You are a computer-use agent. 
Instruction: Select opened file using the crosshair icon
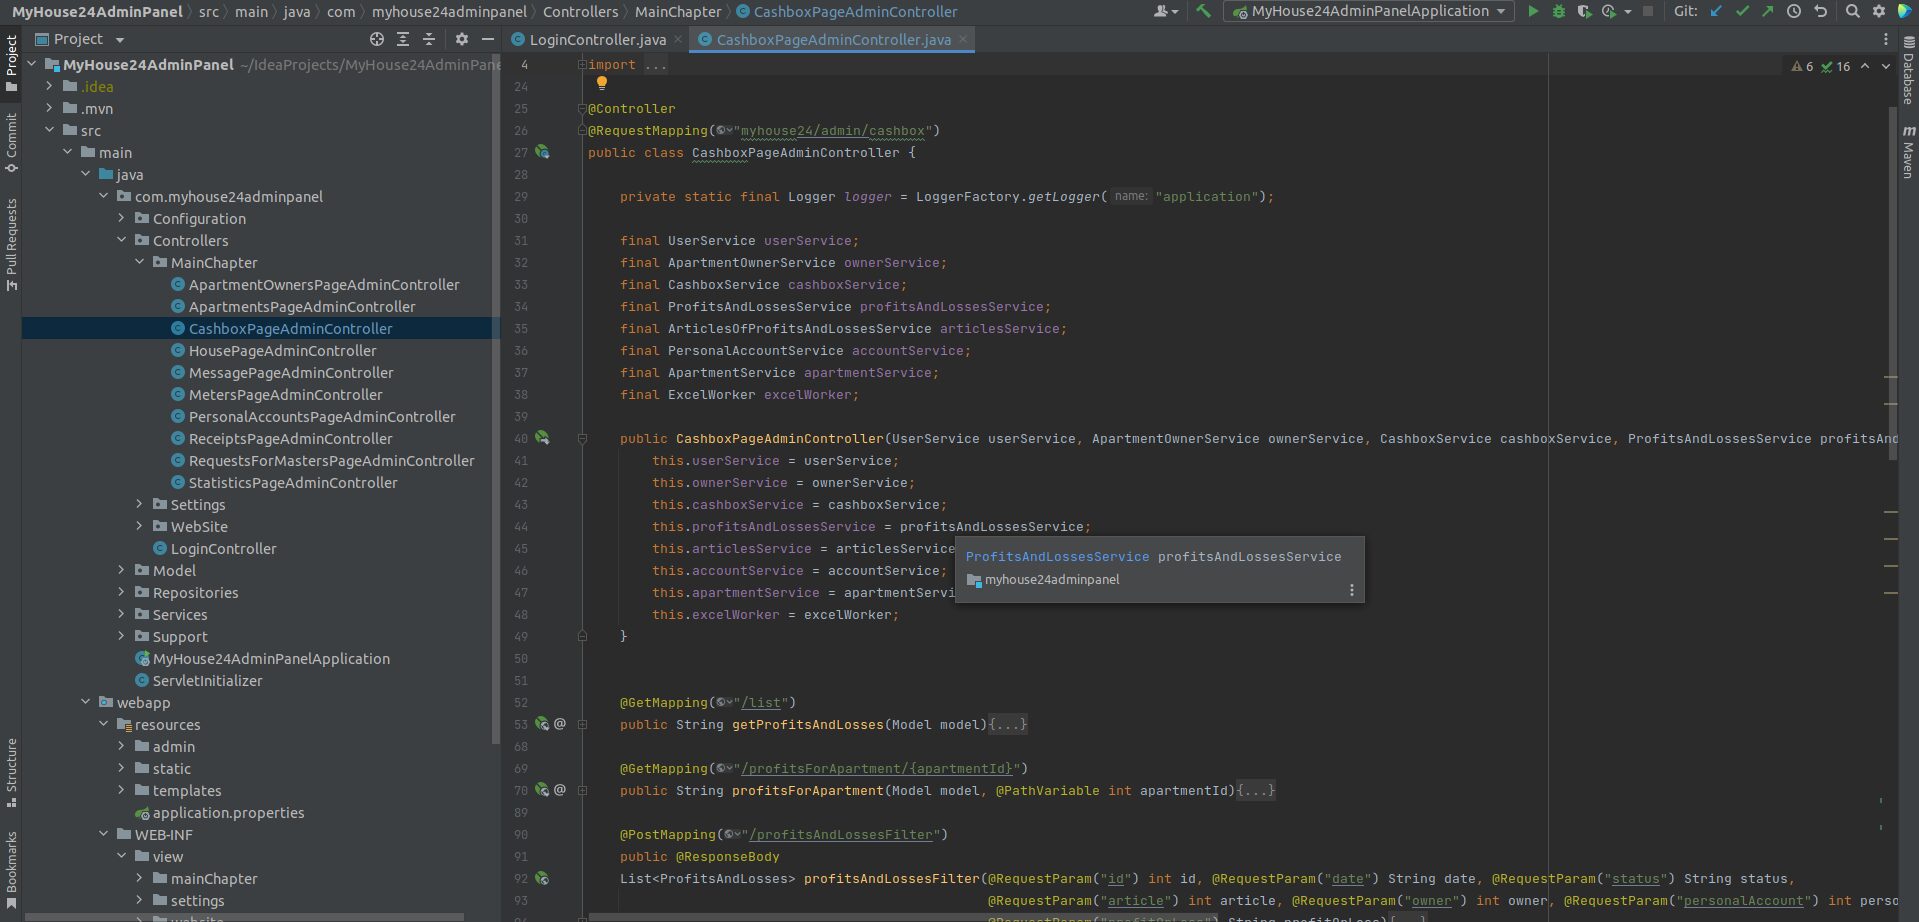tap(377, 39)
